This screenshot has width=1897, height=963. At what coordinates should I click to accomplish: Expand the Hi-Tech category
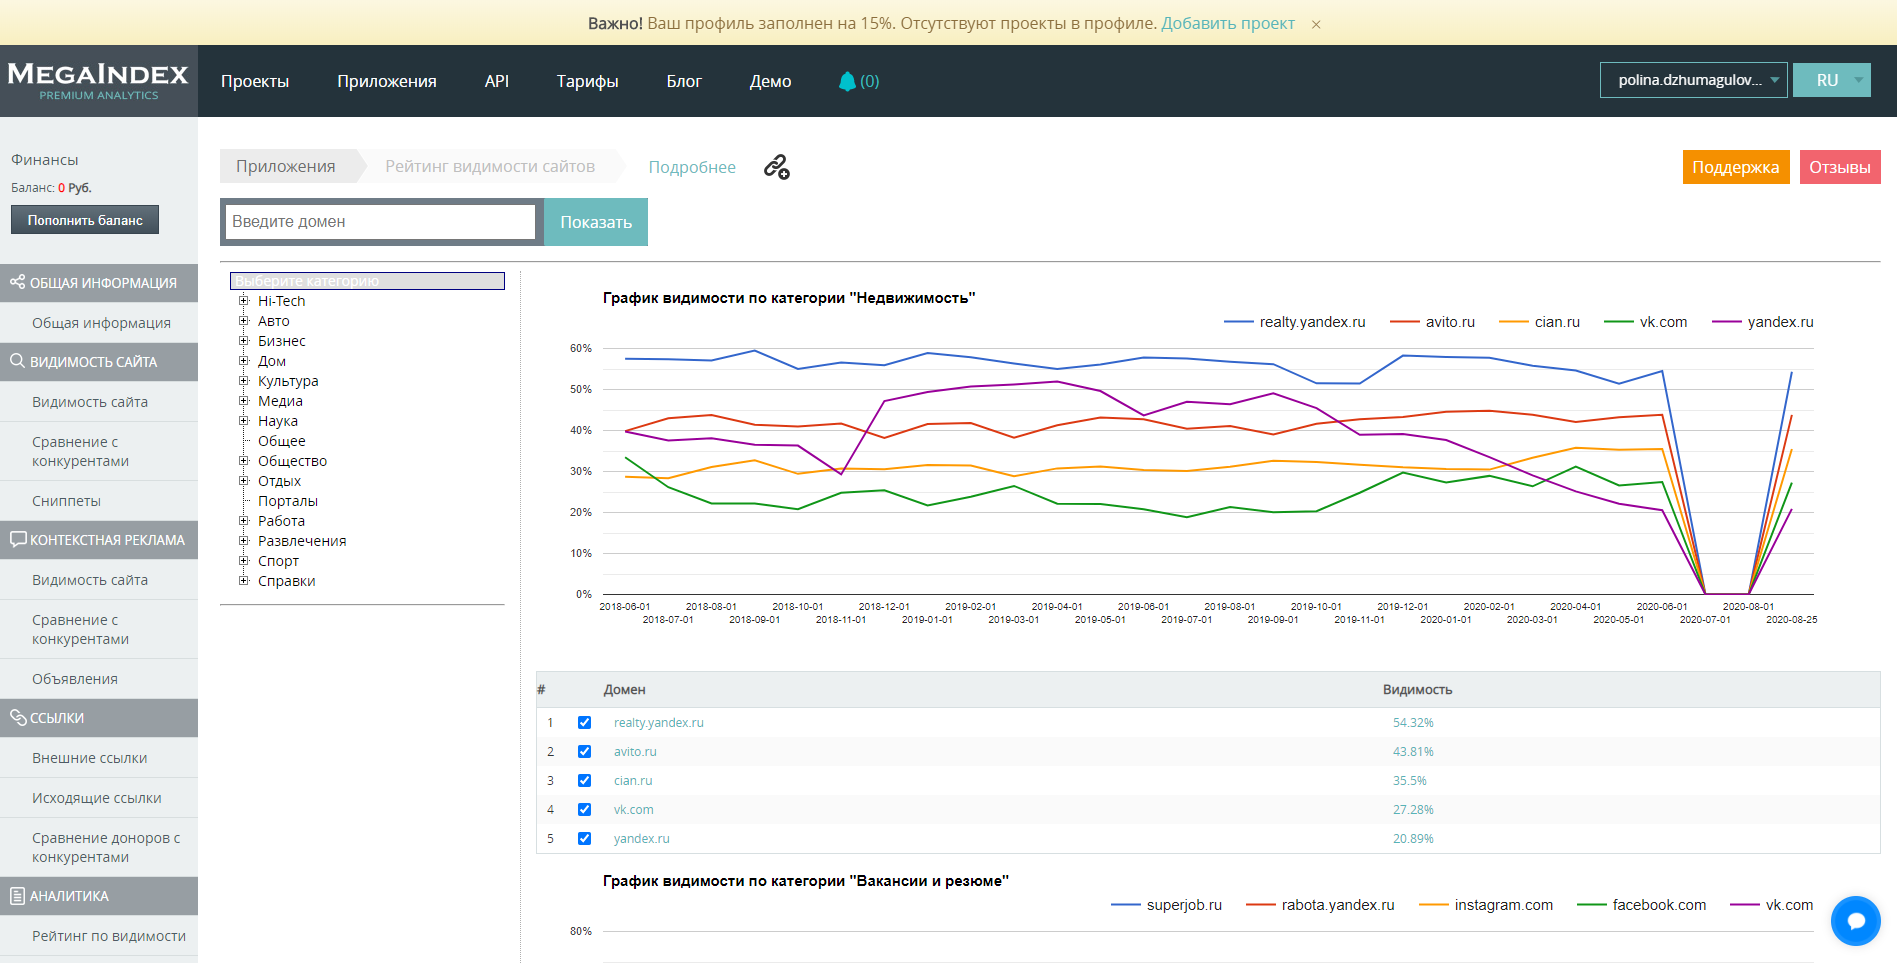pos(243,300)
